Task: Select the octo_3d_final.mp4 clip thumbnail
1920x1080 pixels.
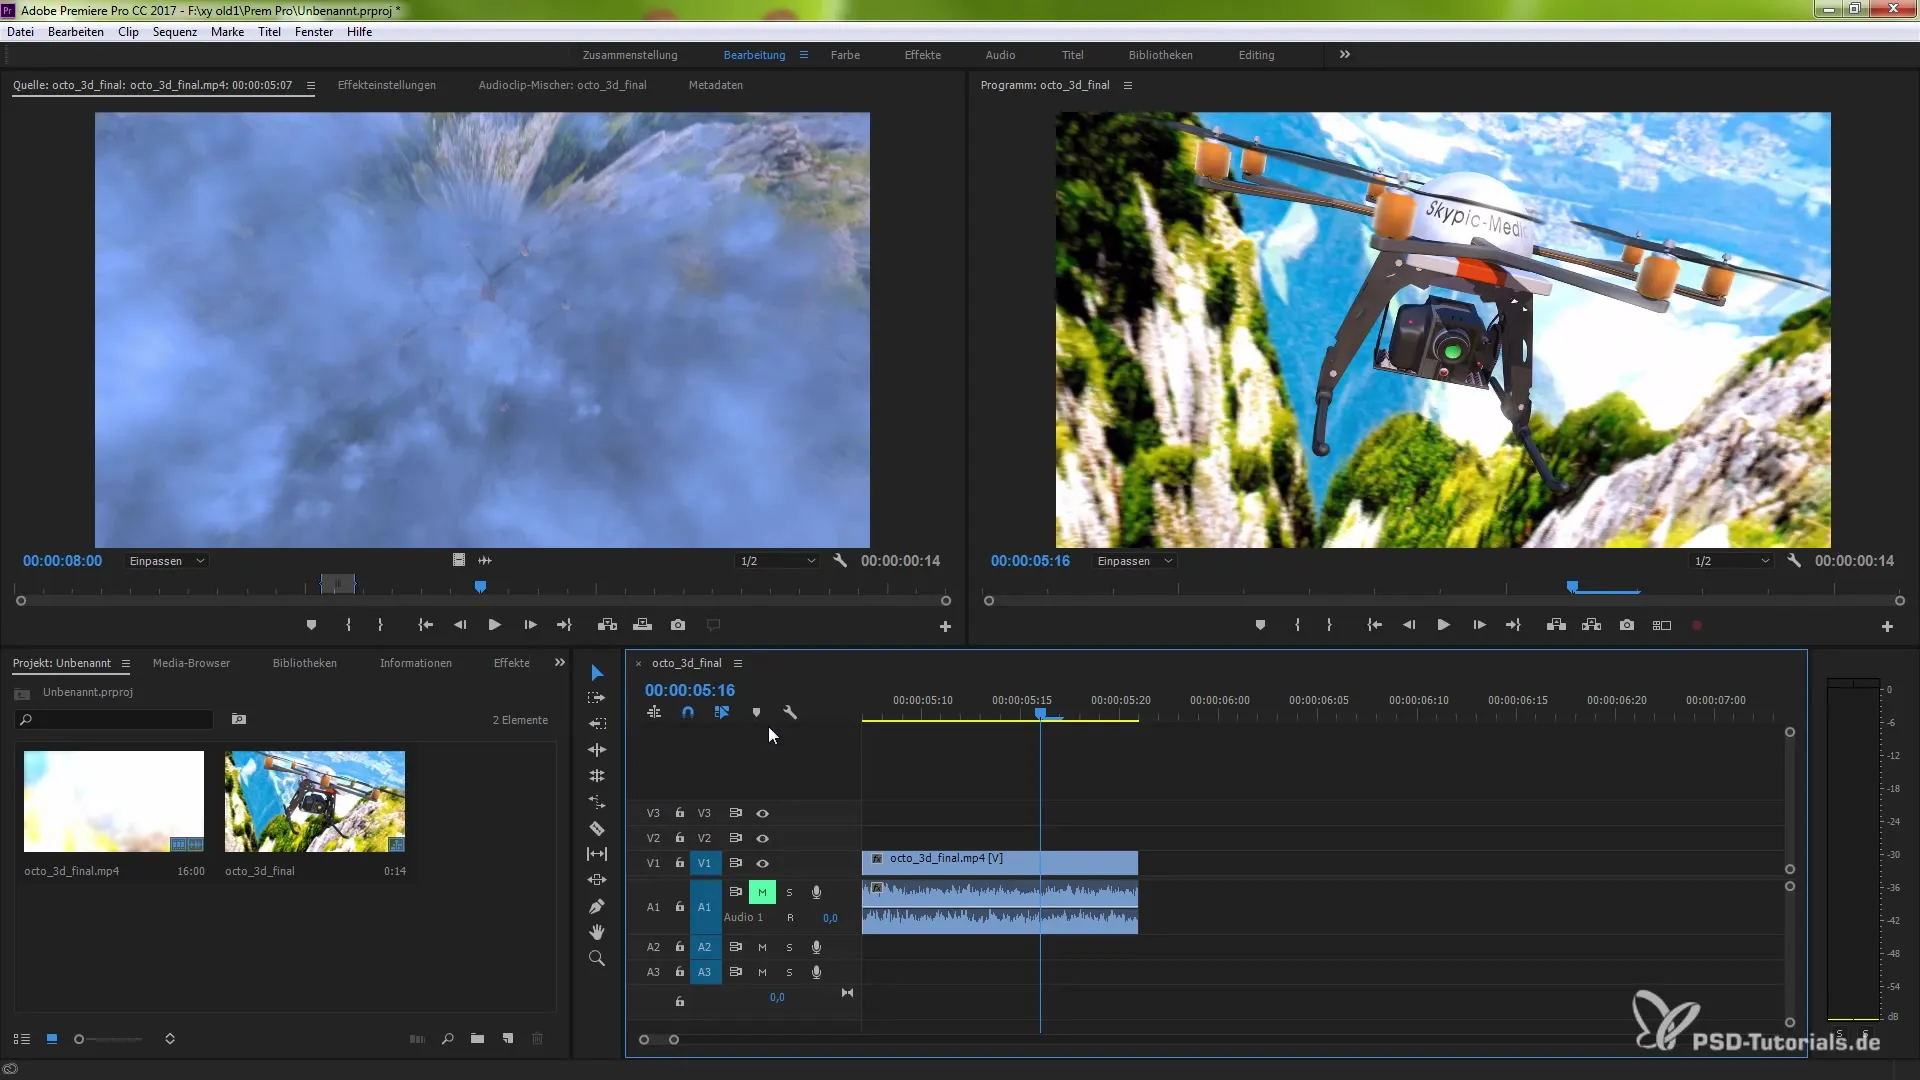Action: (x=114, y=801)
